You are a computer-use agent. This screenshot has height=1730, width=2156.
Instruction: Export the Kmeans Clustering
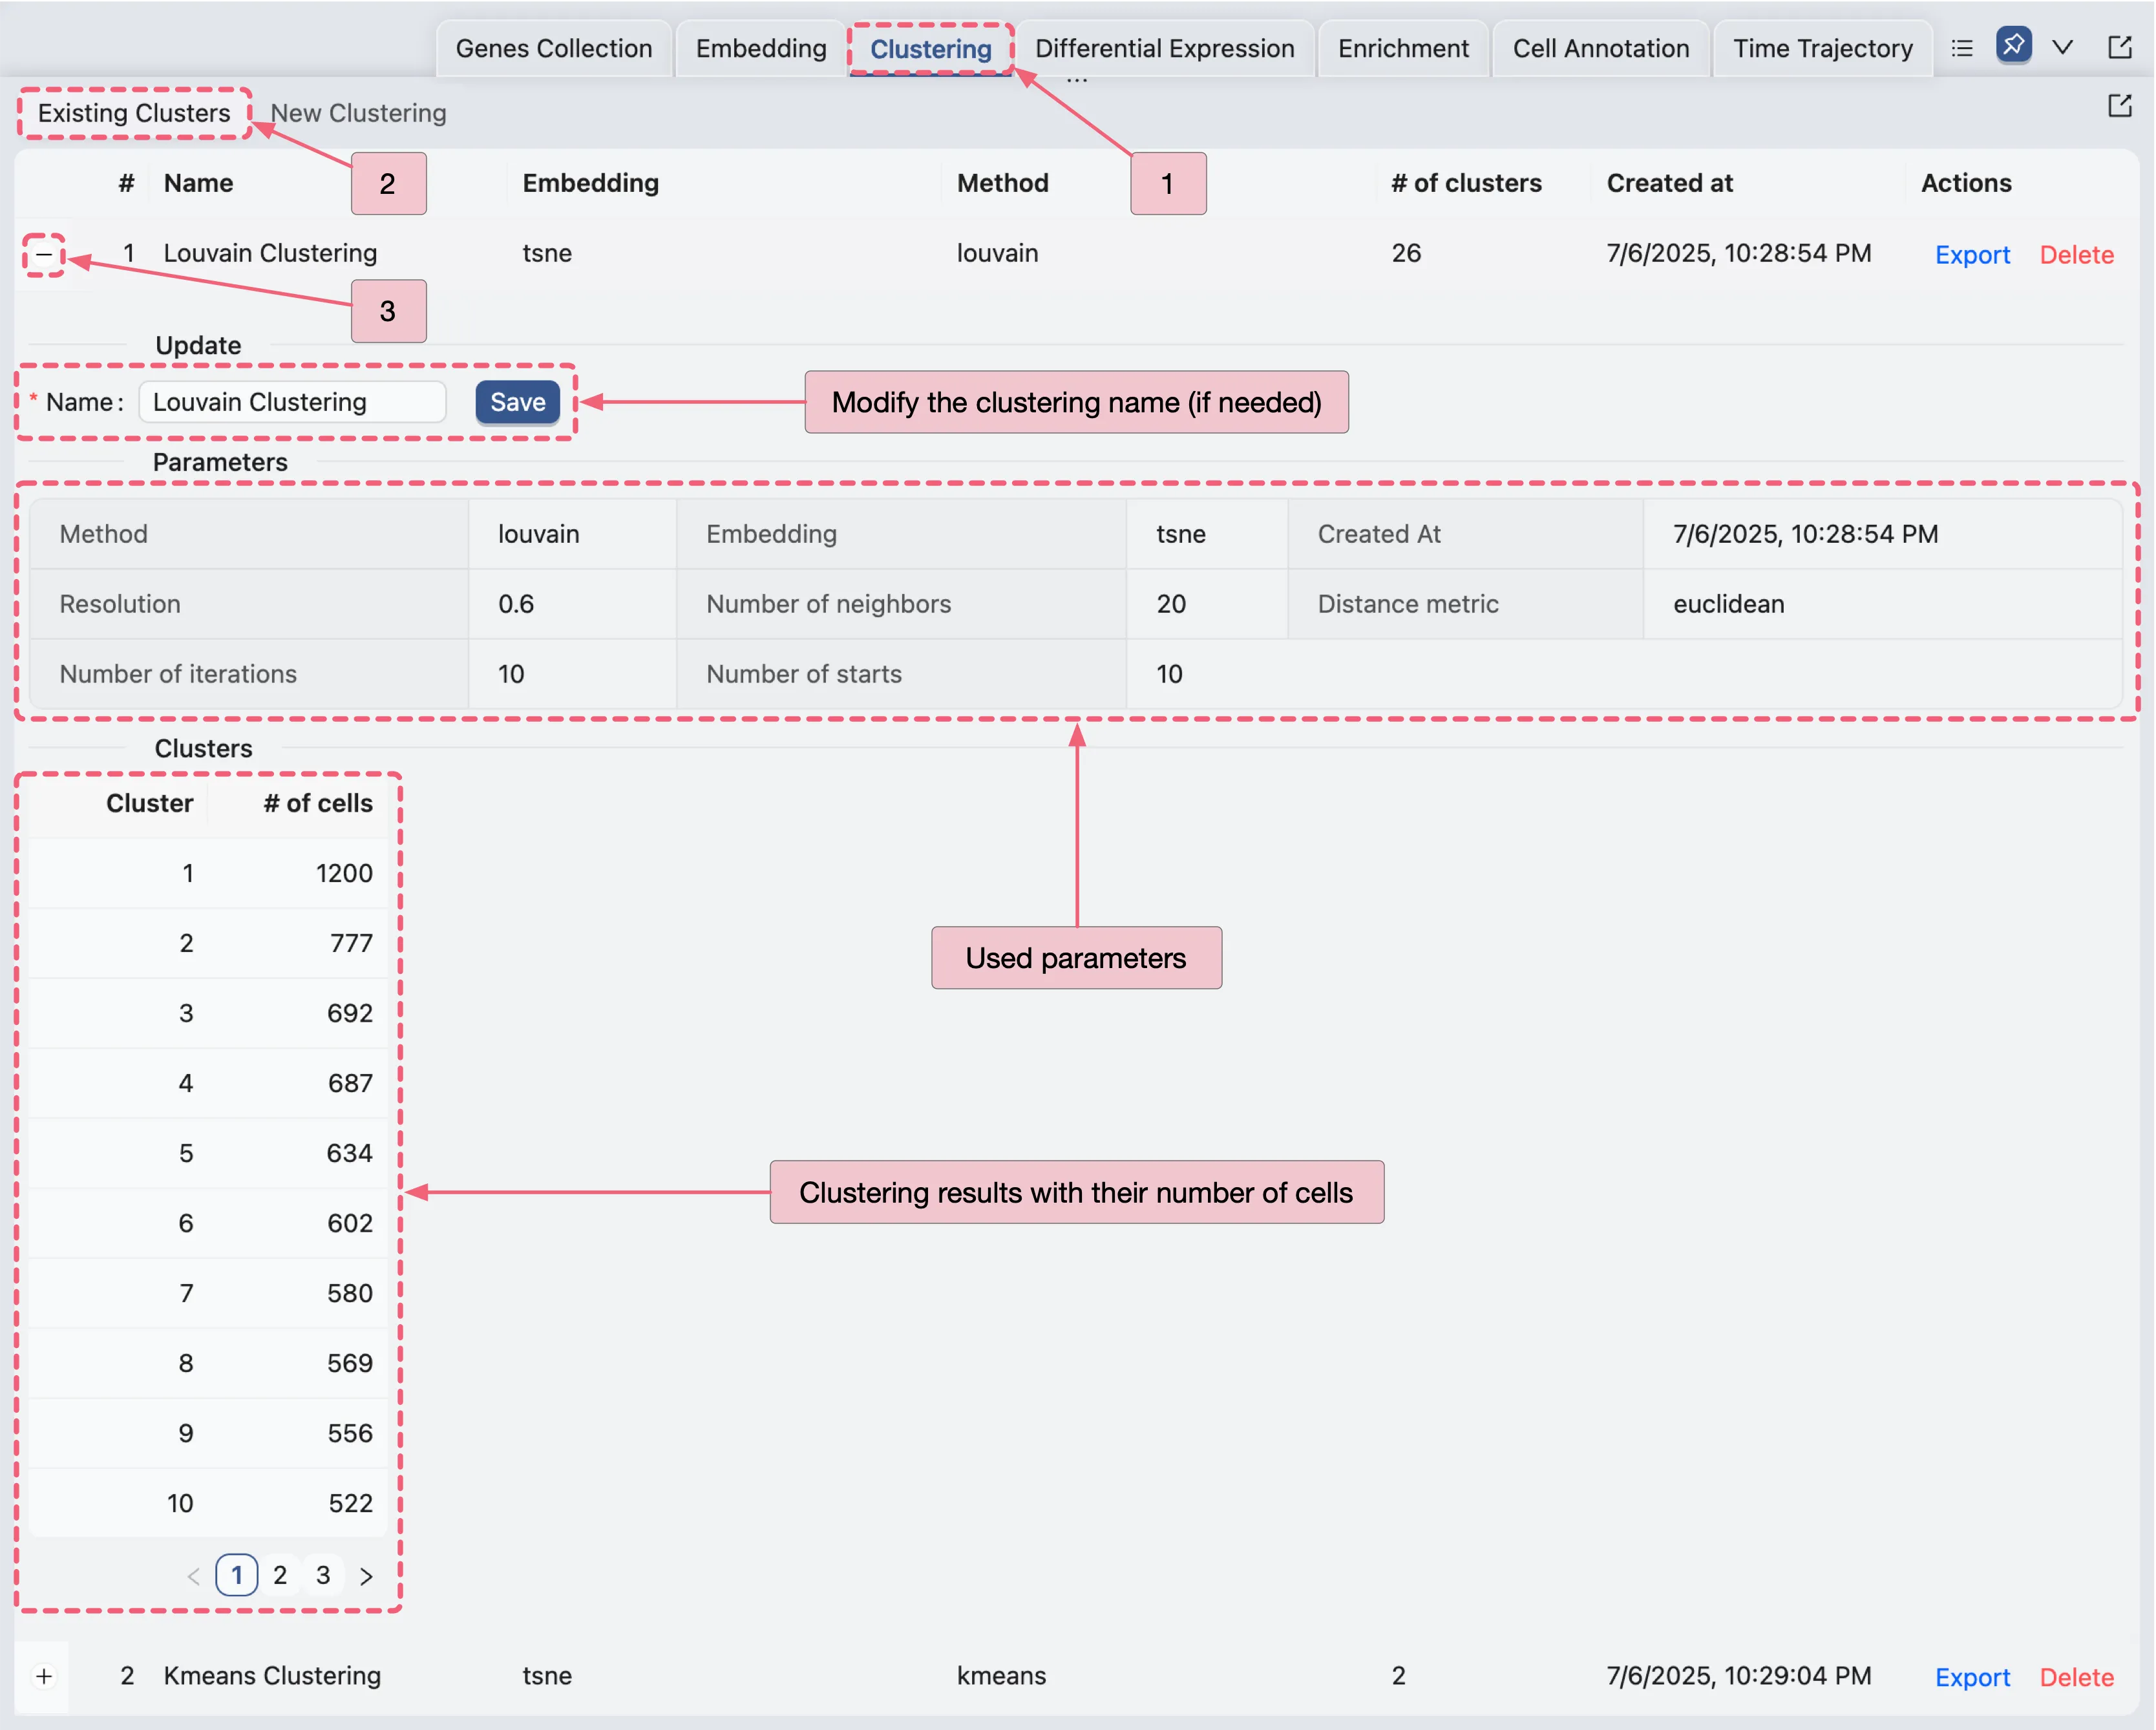coord(1972,1678)
